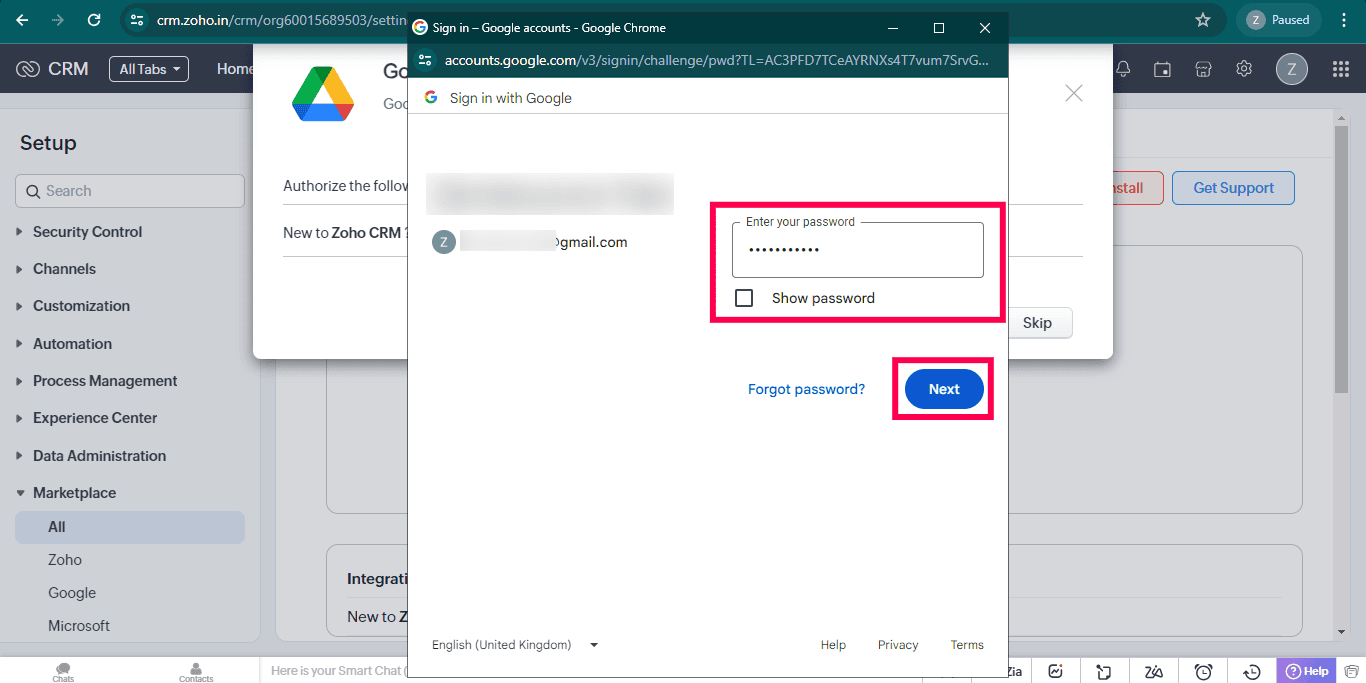This screenshot has height=683, width=1366.
Task: Click the Google sign-in popup address bar
Action: tap(717, 60)
